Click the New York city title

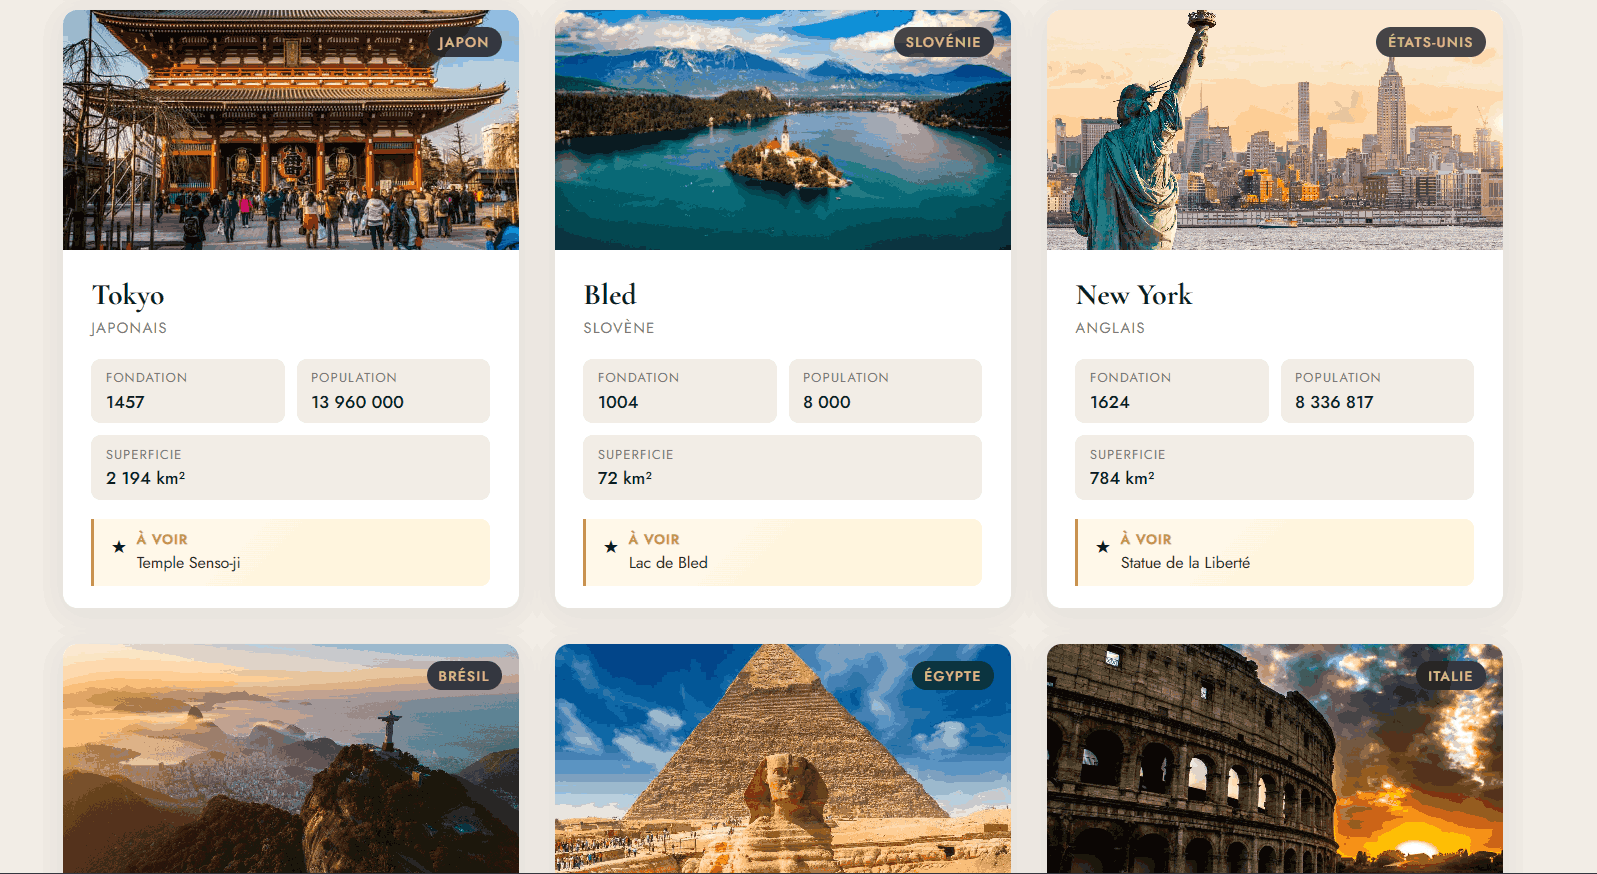coord(1134,295)
